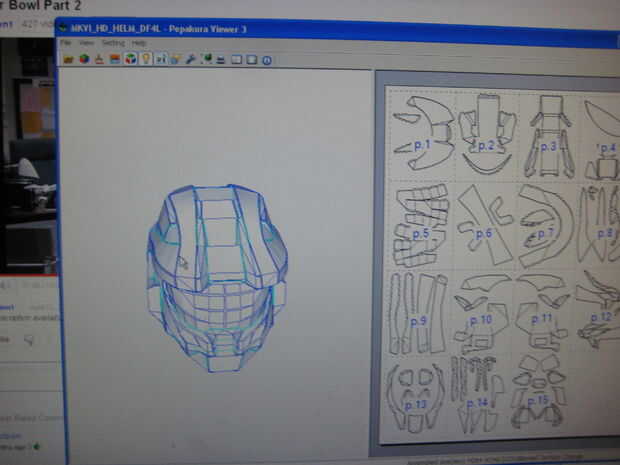Select pattern page p.8
The image size is (620, 465).
(x=600, y=226)
